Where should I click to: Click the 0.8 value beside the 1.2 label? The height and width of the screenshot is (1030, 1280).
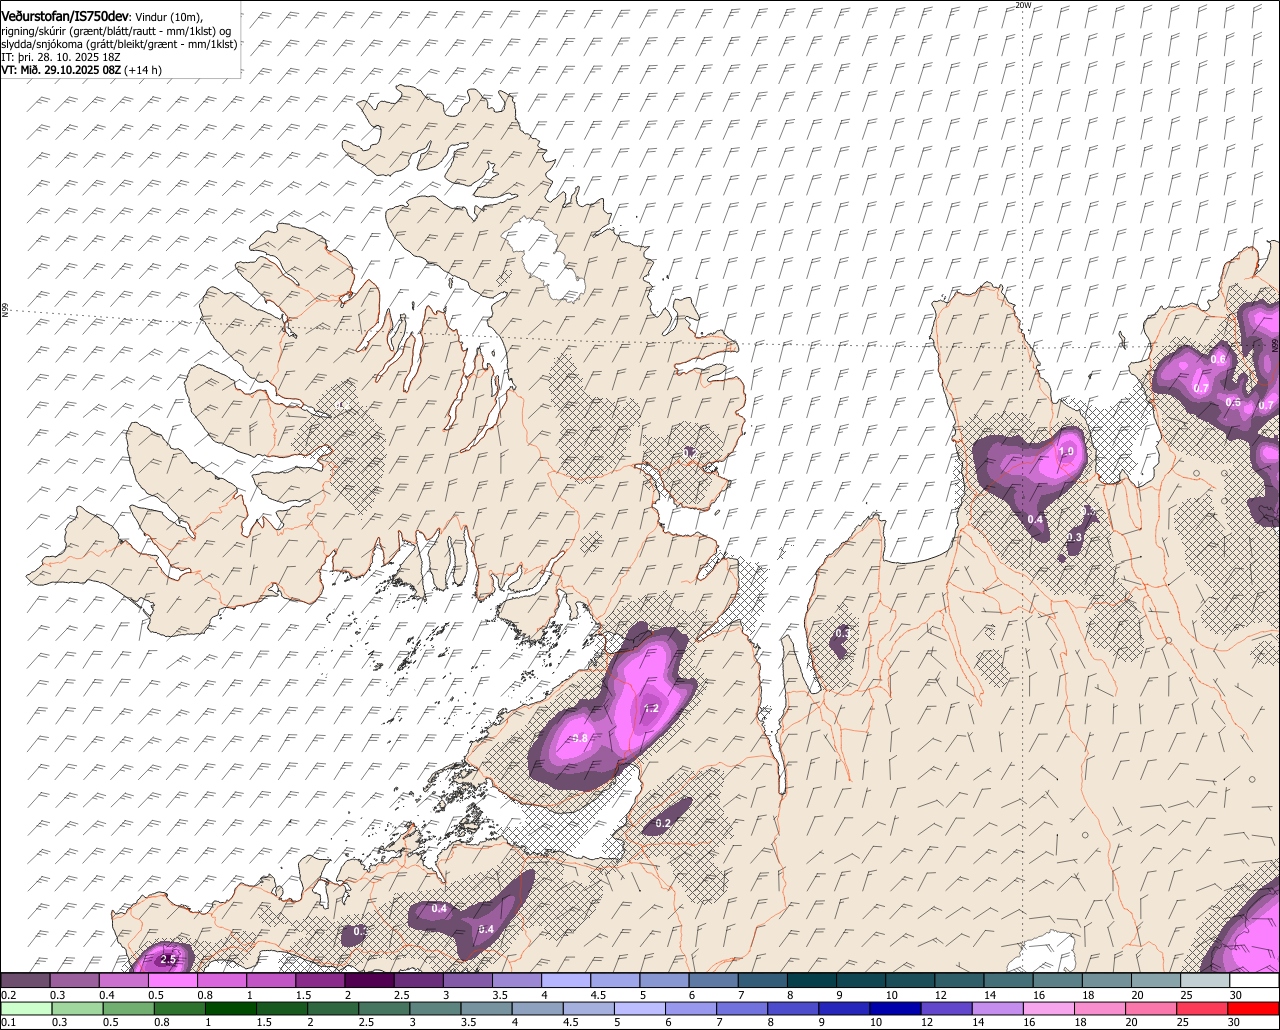(x=580, y=738)
